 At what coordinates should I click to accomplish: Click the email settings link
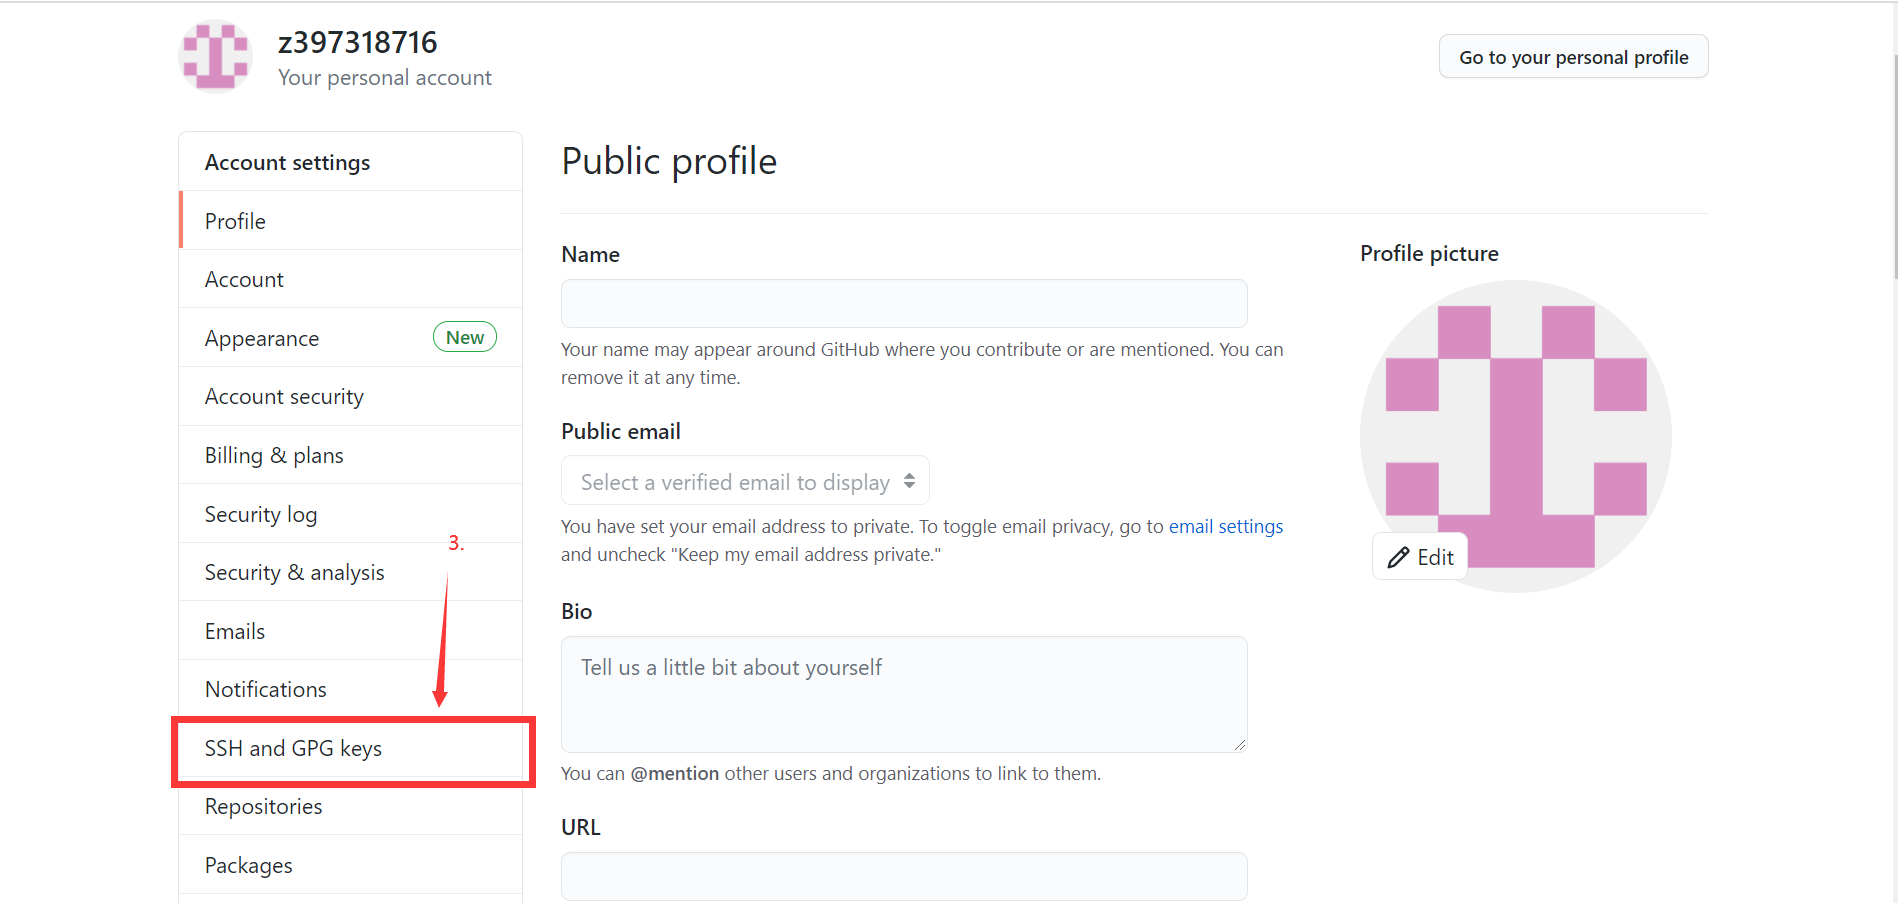point(1226,526)
